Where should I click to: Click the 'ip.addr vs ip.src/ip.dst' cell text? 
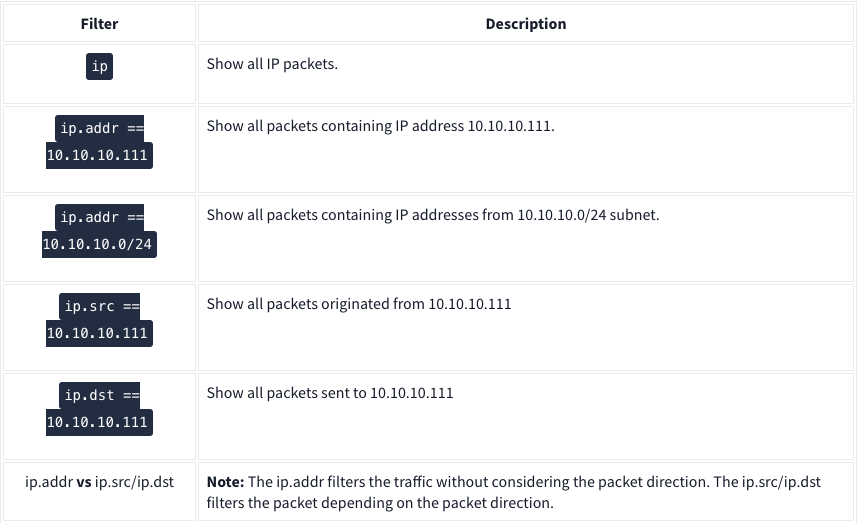[99, 482]
